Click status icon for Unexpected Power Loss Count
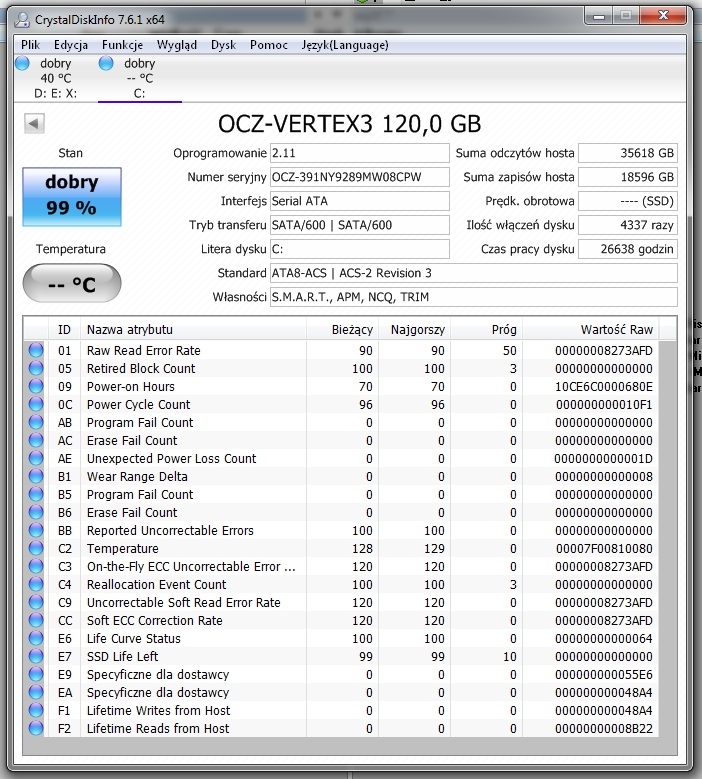The width and height of the screenshot is (702, 779). (36, 458)
